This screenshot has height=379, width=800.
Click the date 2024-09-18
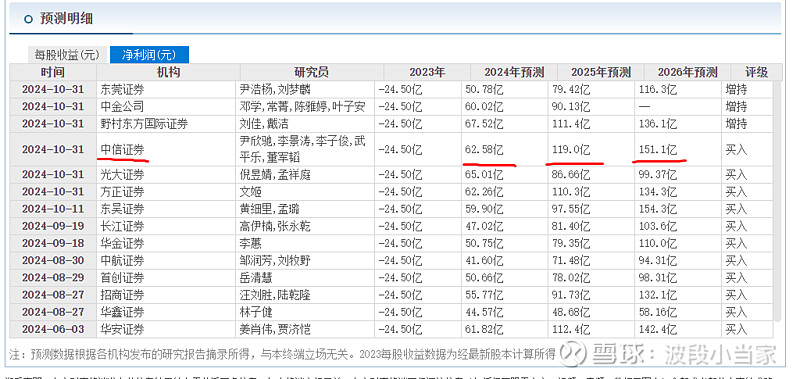53,243
